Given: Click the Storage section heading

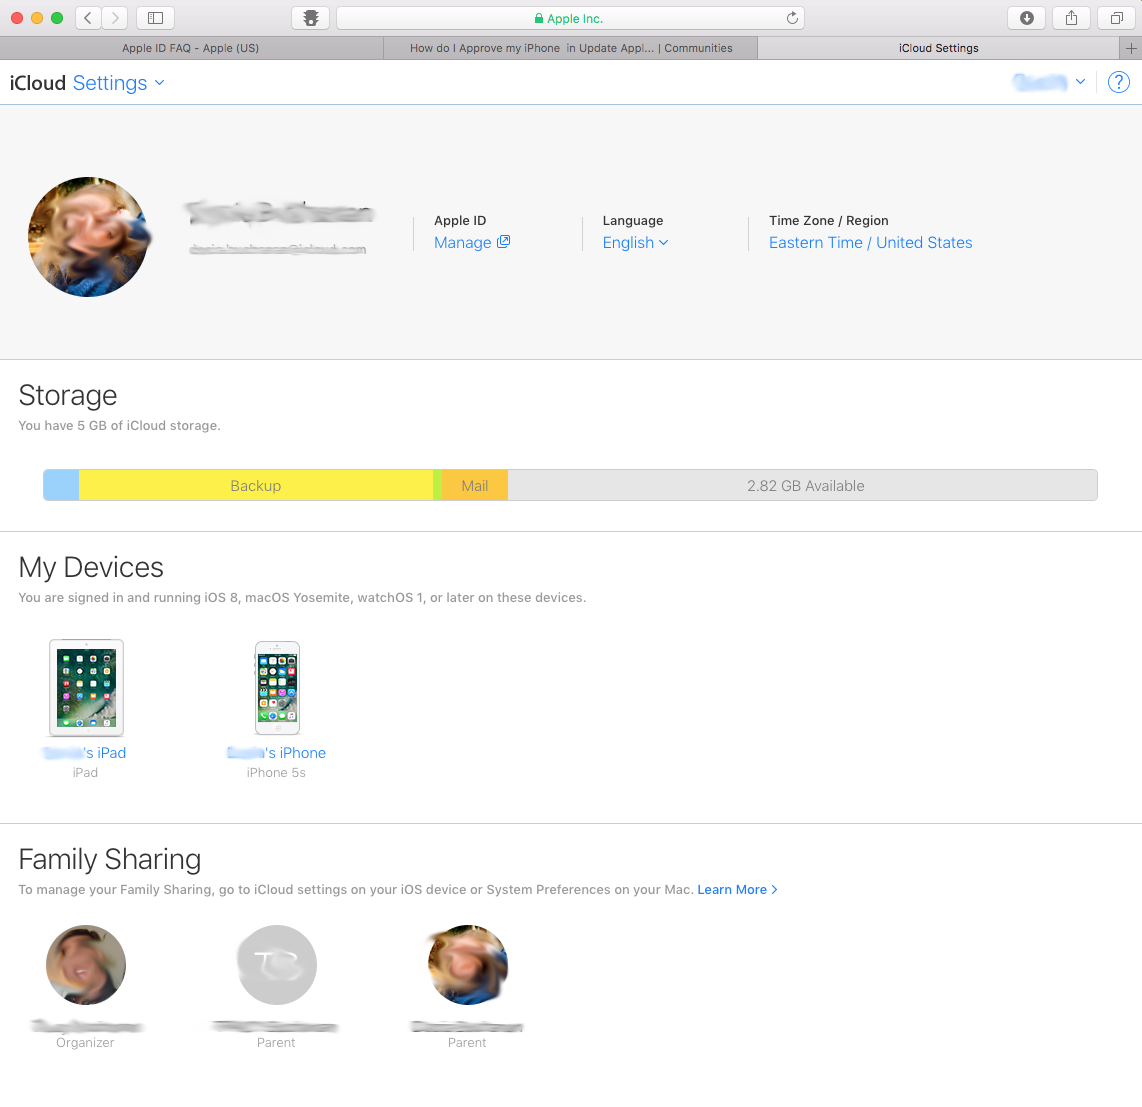Looking at the screenshot, I should pos(68,395).
